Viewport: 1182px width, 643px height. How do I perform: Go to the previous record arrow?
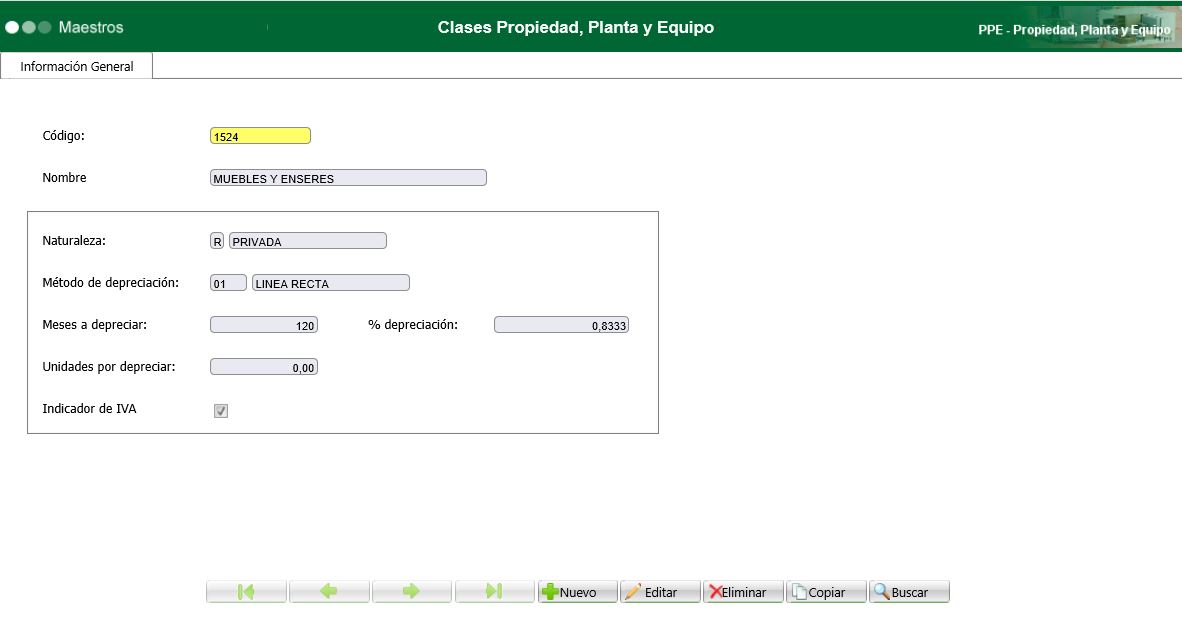[x=329, y=592]
